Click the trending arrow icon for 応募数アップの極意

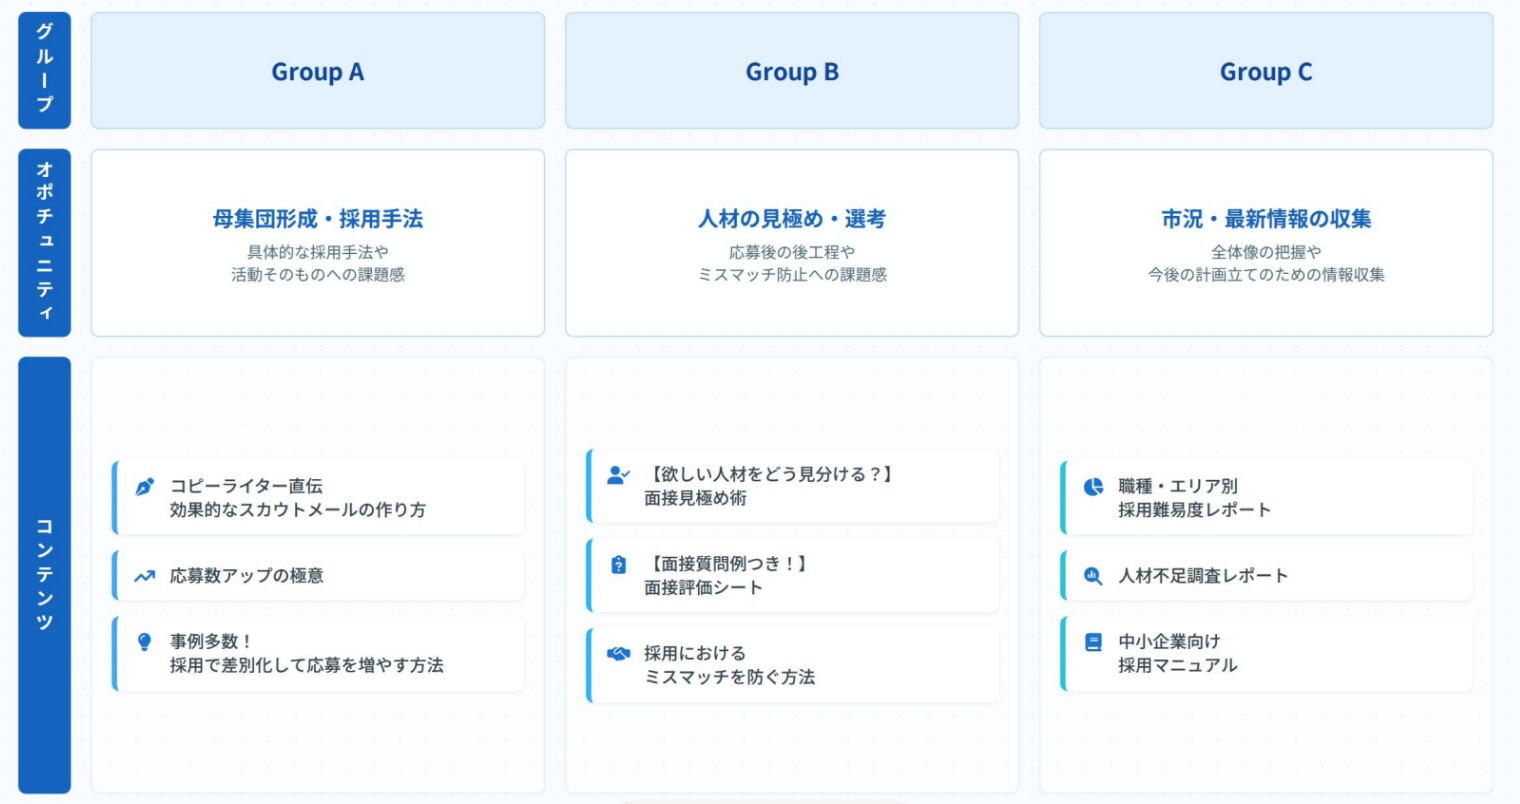145,576
